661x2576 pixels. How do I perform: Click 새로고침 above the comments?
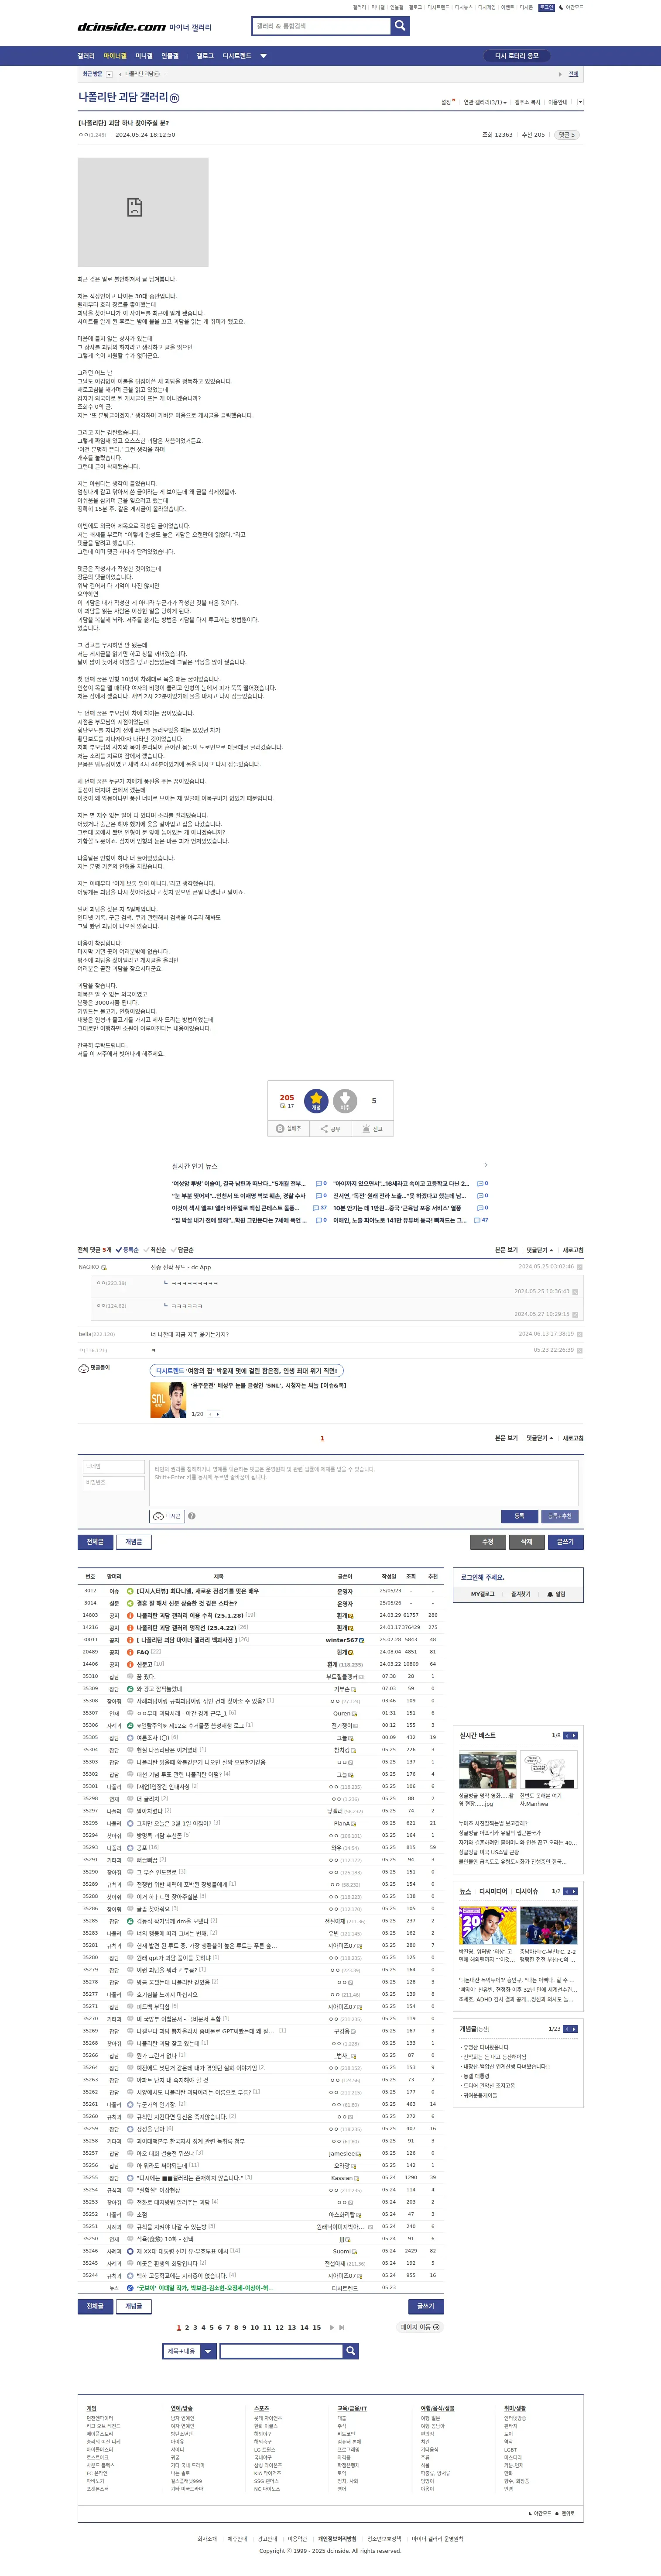click(x=573, y=1250)
